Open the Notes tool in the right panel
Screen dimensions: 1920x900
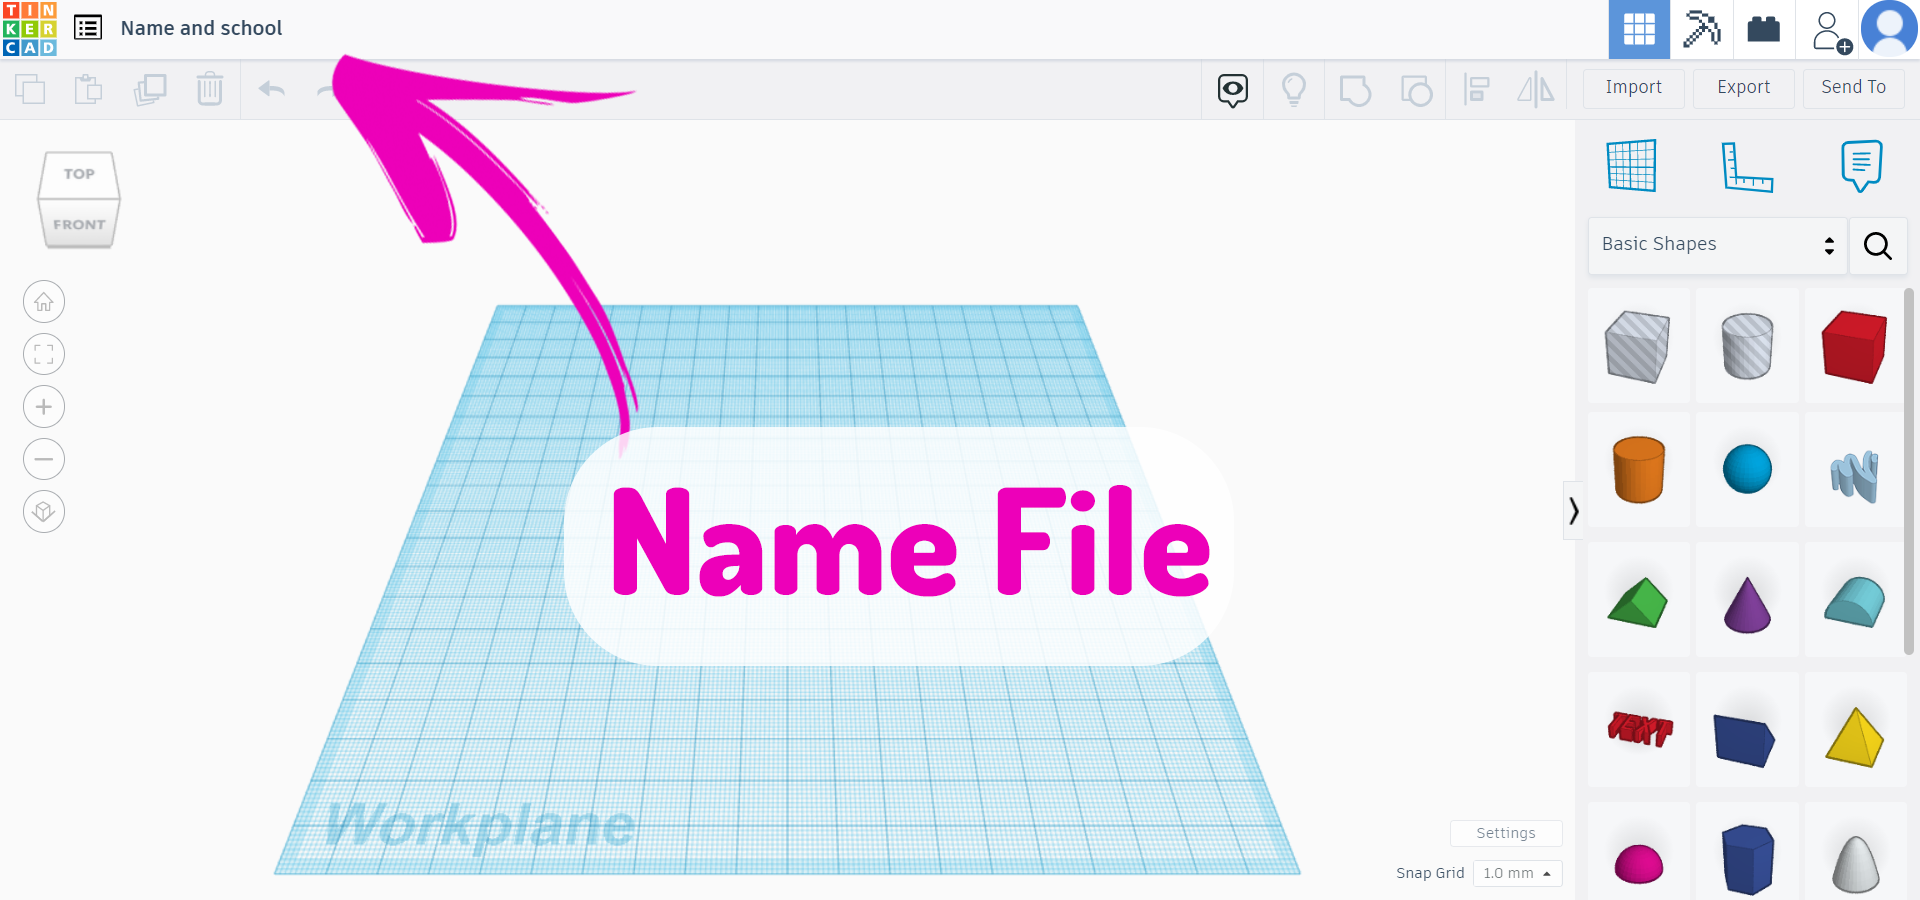tap(1860, 166)
